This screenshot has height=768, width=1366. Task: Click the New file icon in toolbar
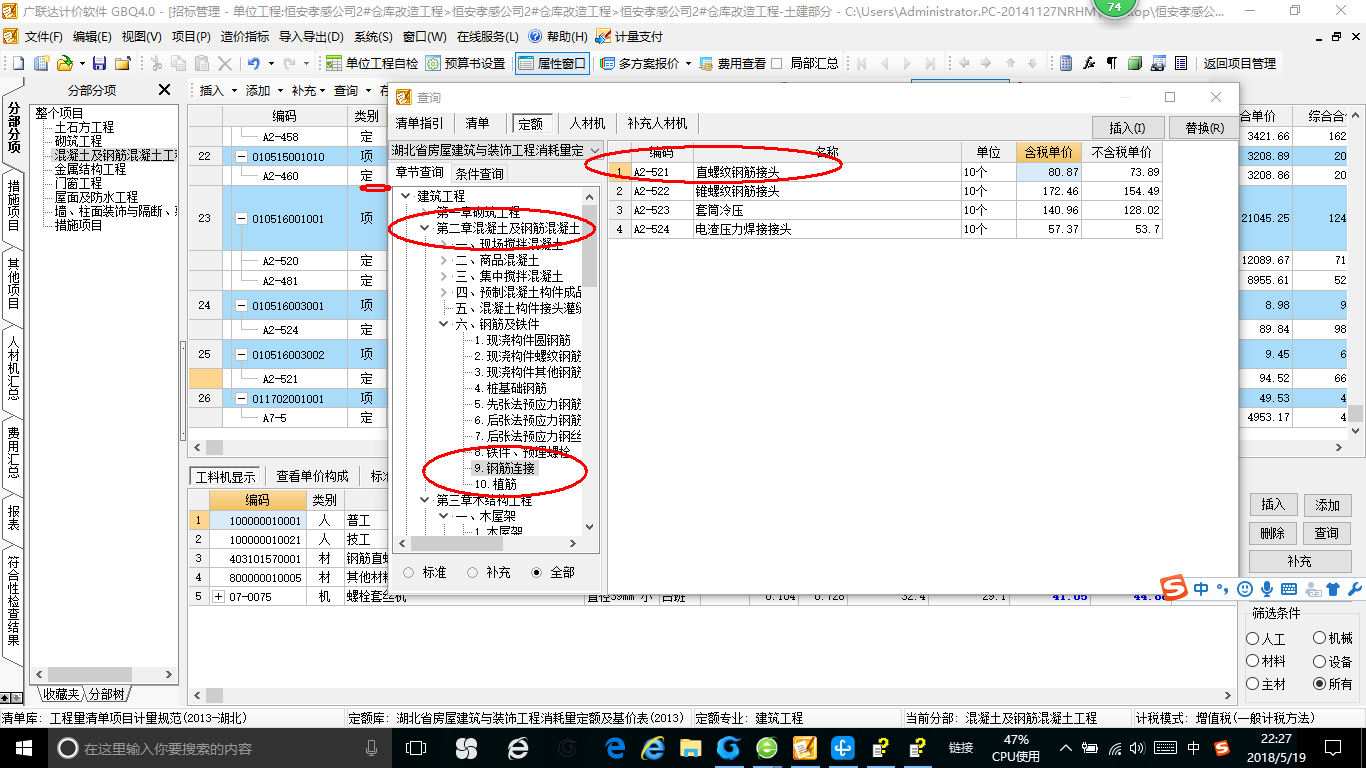pos(19,63)
